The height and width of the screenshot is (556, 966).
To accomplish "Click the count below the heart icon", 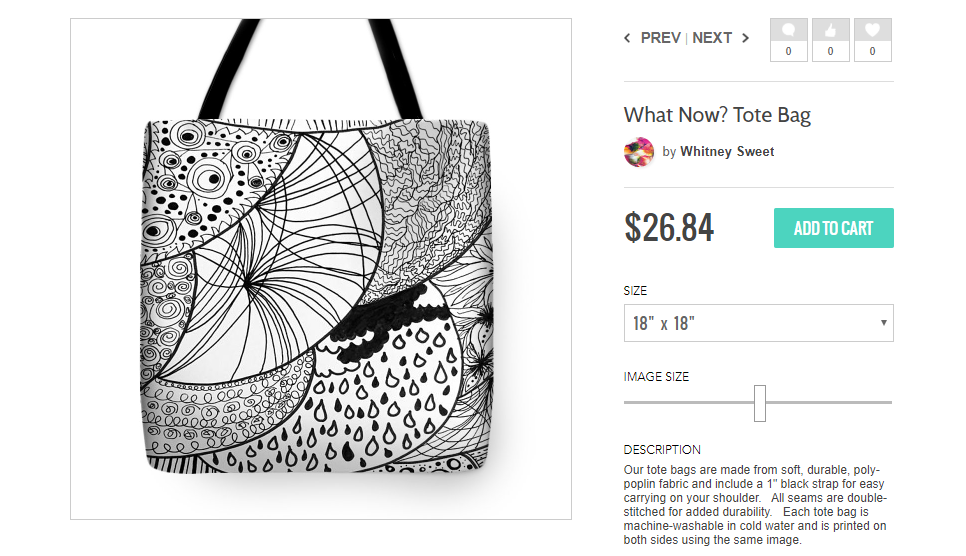I will 872,51.
